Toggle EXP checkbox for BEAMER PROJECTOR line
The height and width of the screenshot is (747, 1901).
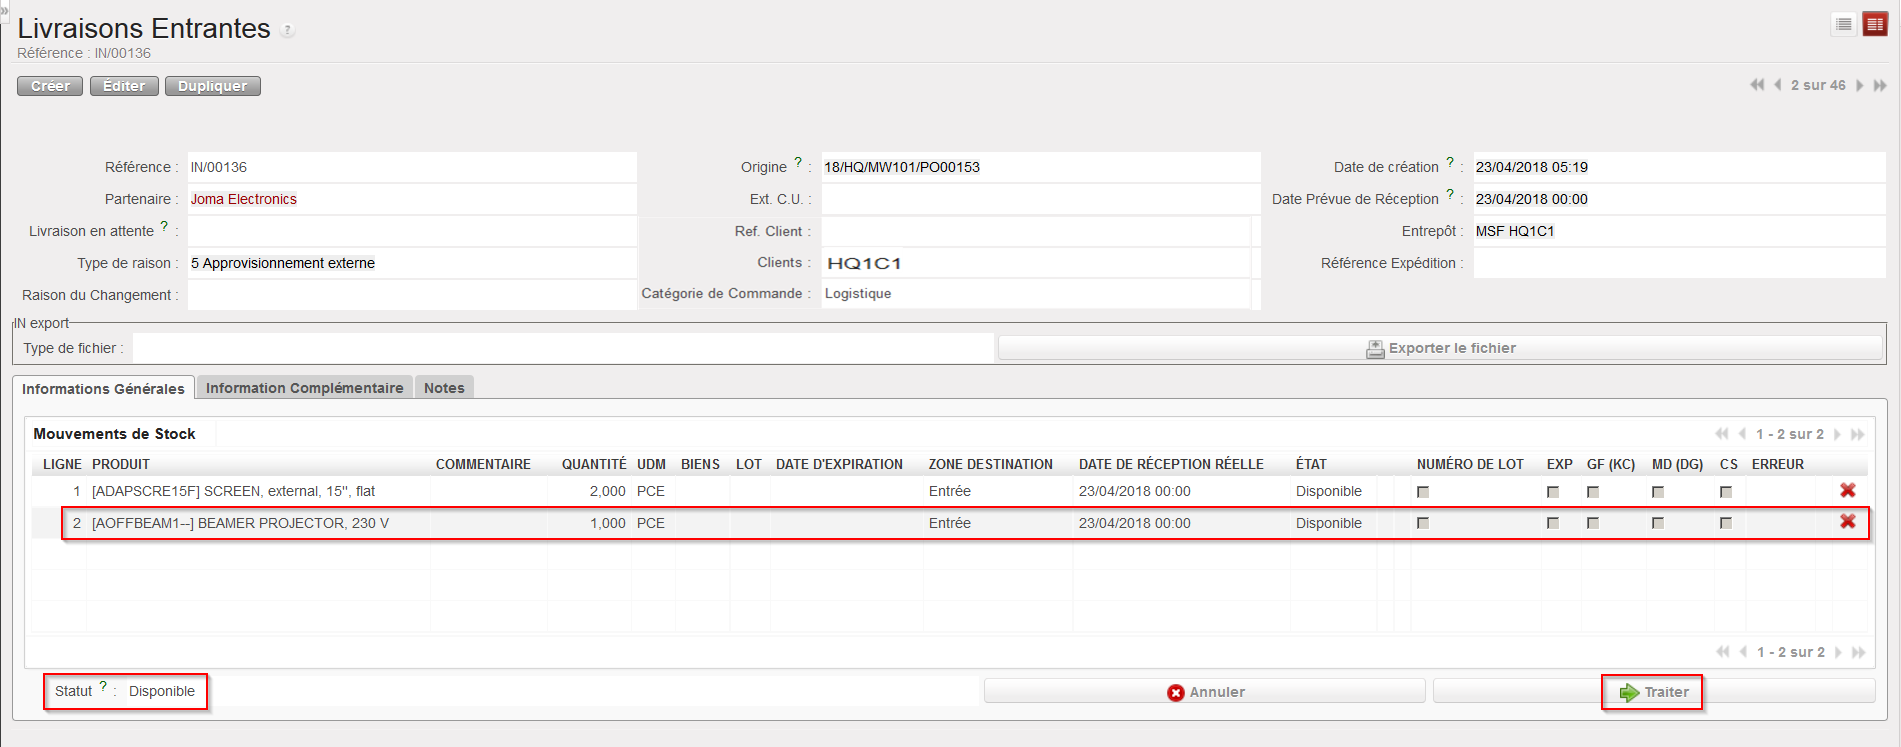click(1553, 523)
